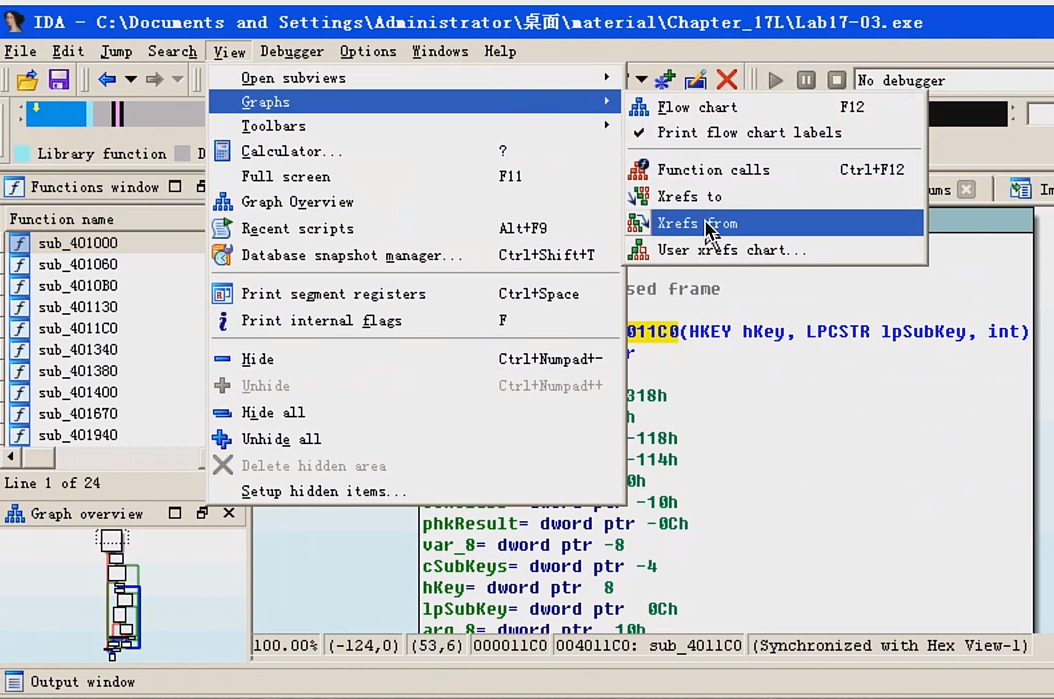Click the 100.00% zoom indicator
This screenshot has height=699, width=1054.
[286, 645]
